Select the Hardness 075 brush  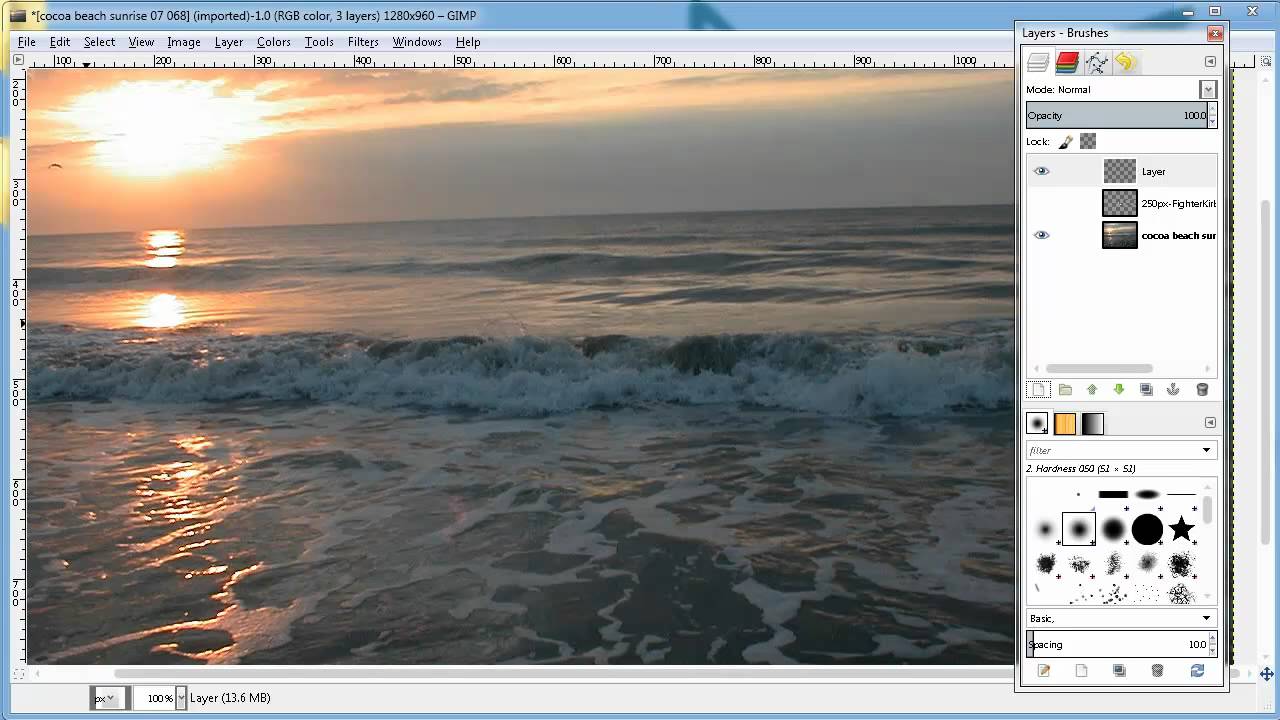coord(1113,529)
